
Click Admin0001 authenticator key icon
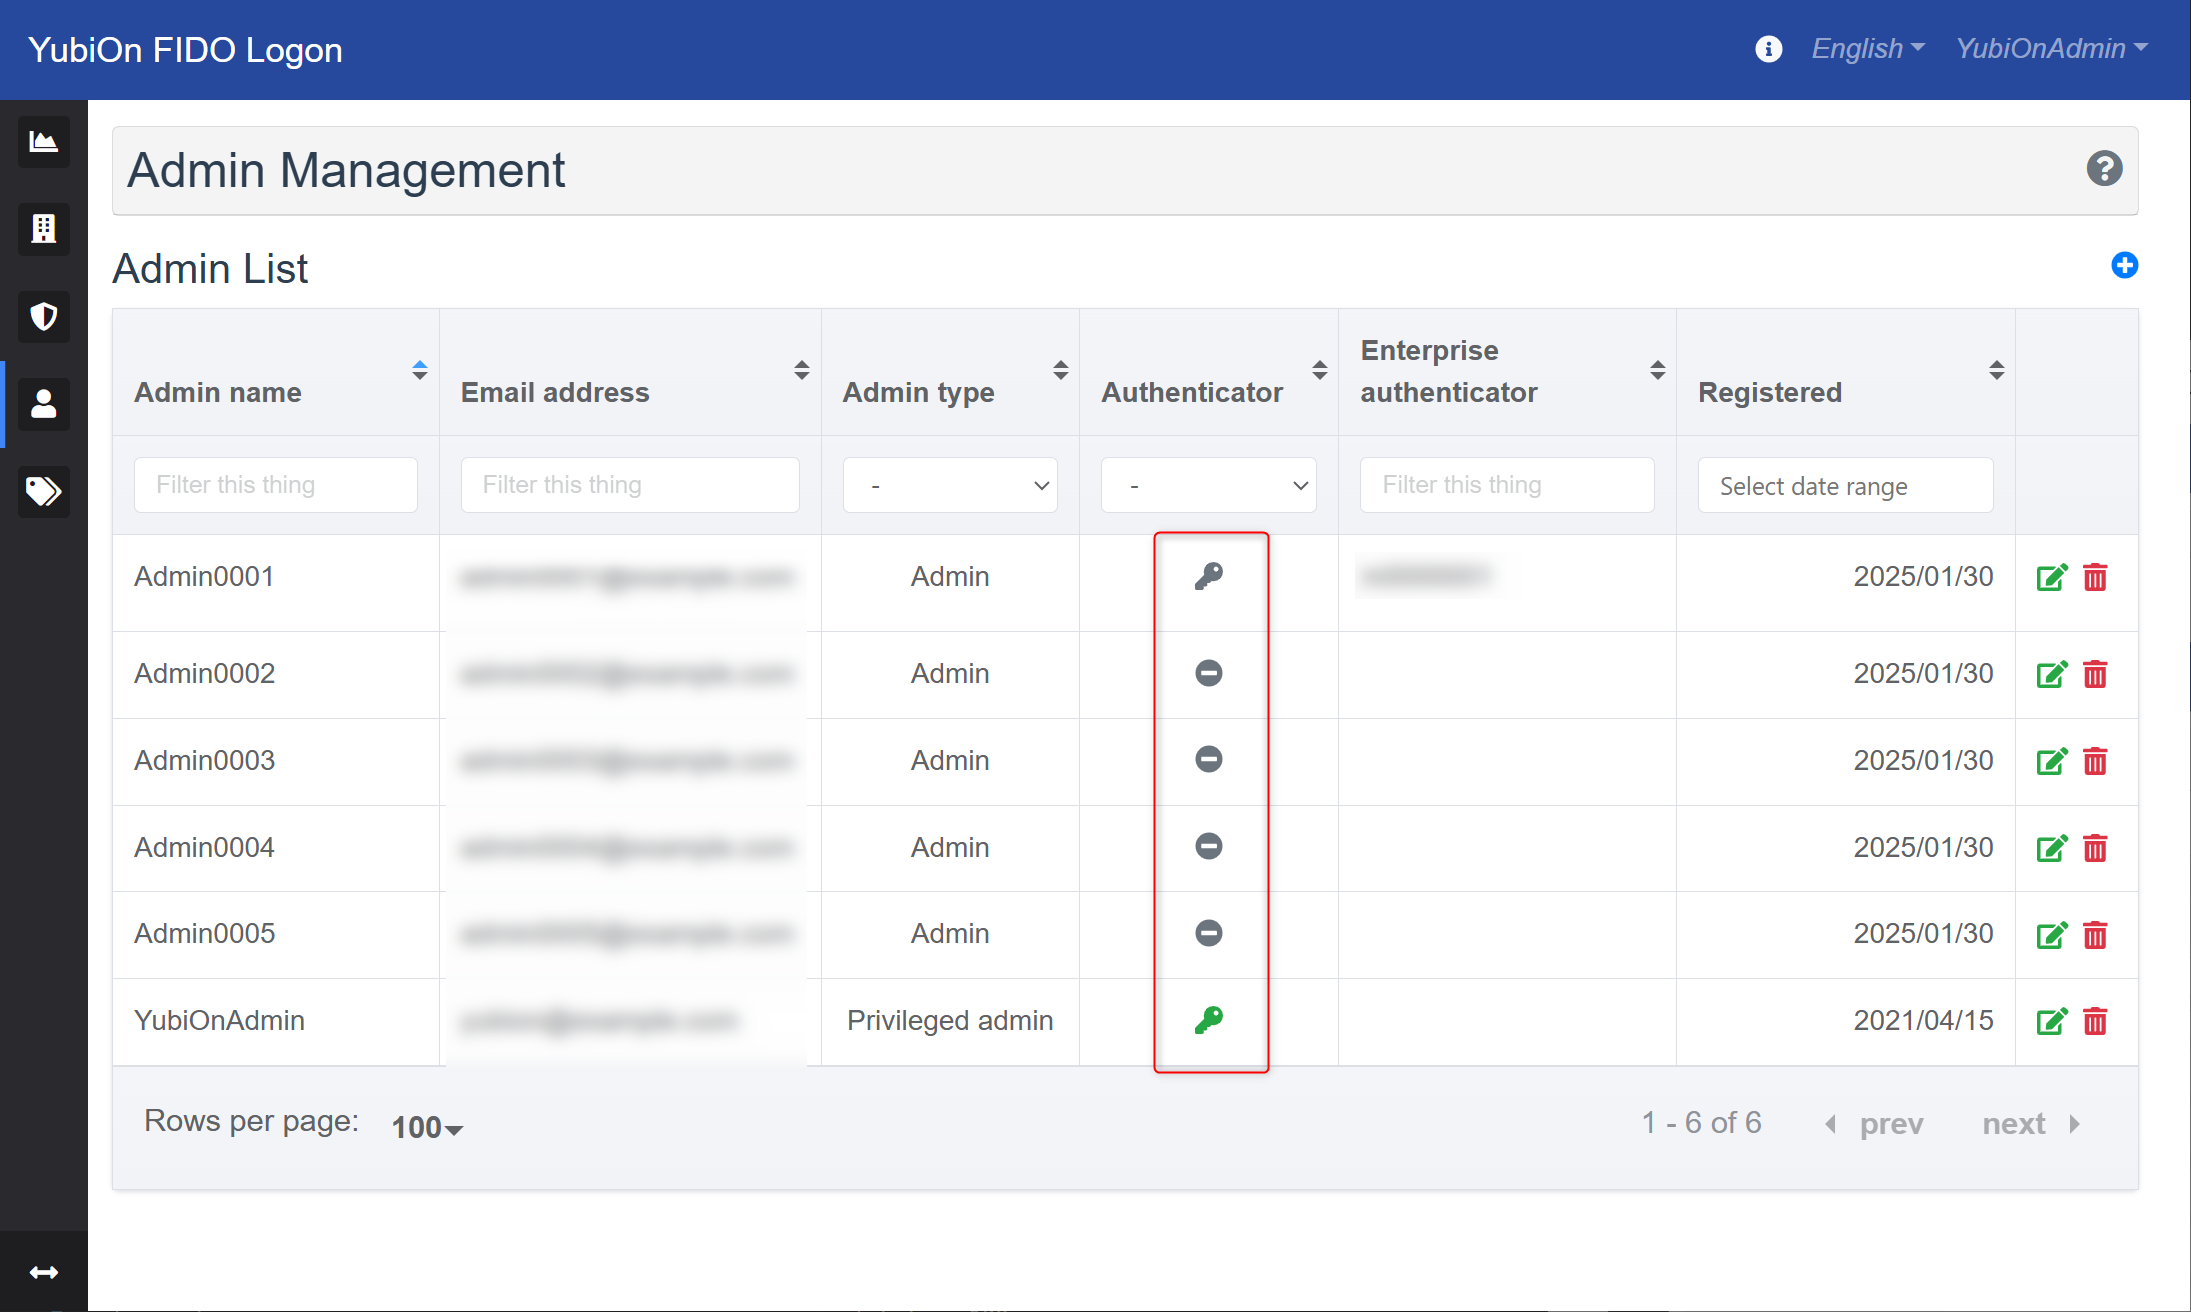coord(1209,576)
